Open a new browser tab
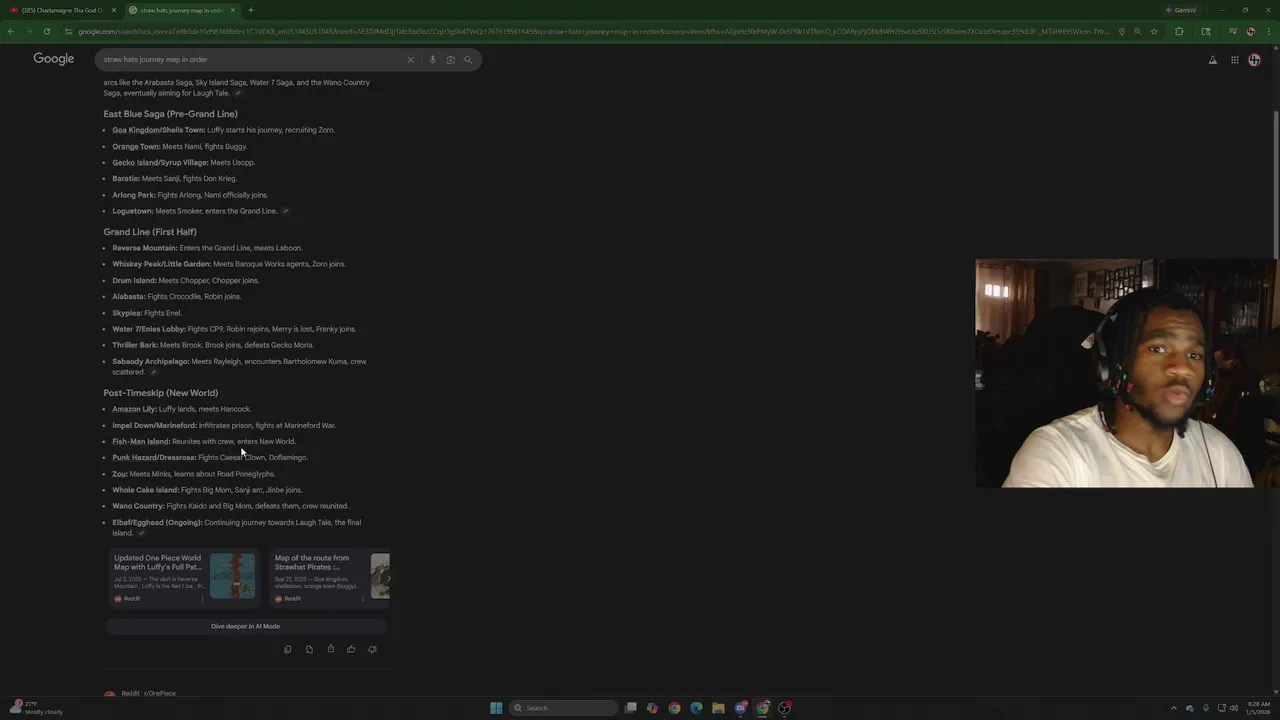 click(250, 10)
